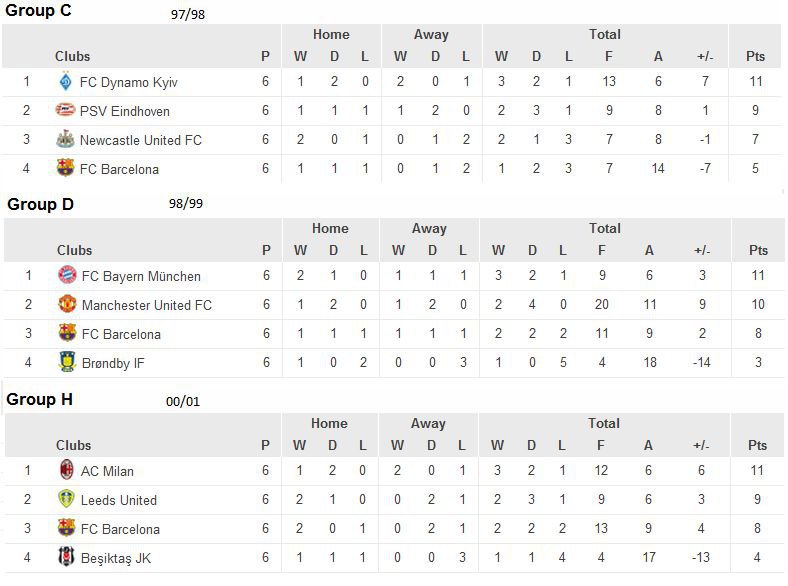Click the Newcastle United FC crest
The image size is (788, 586).
pyautogui.click(x=65, y=139)
